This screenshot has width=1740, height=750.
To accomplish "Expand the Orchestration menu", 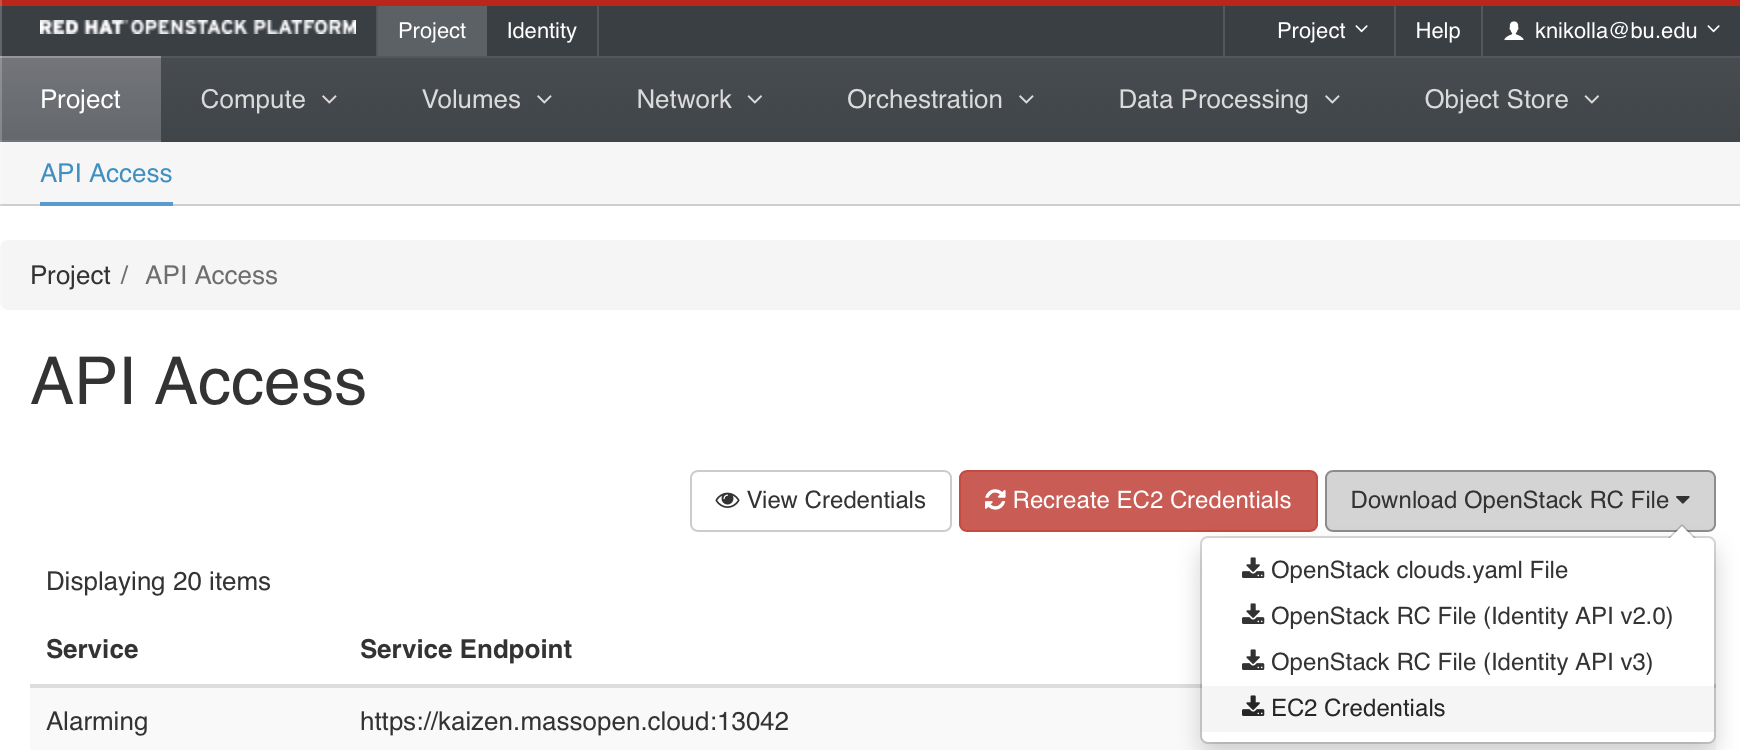I will (x=941, y=99).
